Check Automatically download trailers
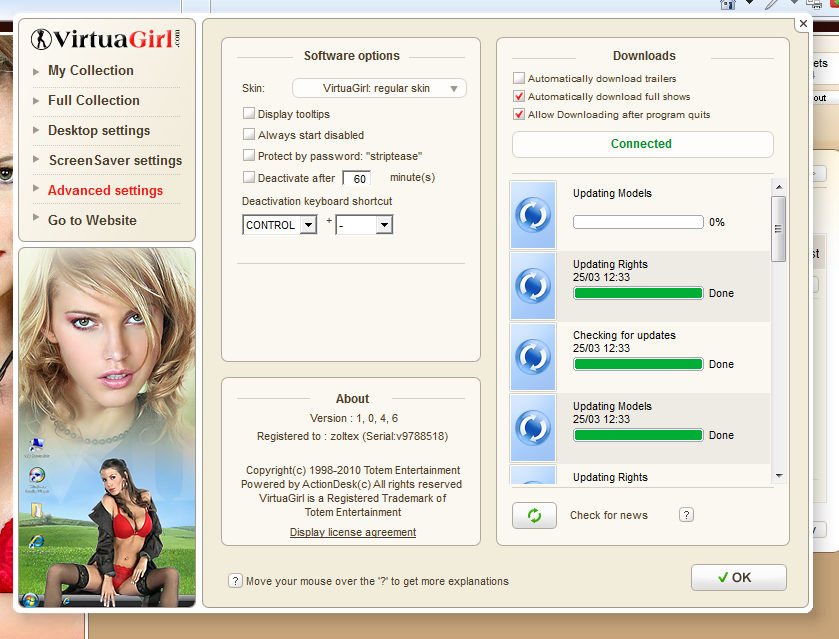This screenshot has height=639, width=839. 518,78
